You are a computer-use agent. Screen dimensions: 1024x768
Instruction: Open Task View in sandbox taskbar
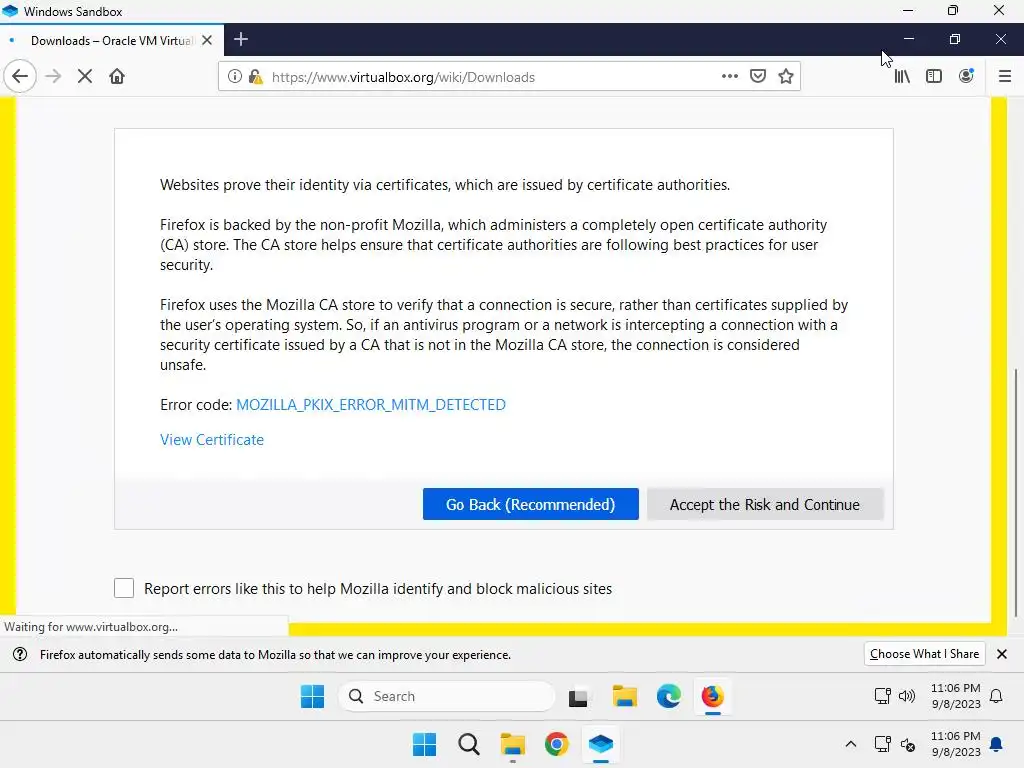click(x=578, y=697)
